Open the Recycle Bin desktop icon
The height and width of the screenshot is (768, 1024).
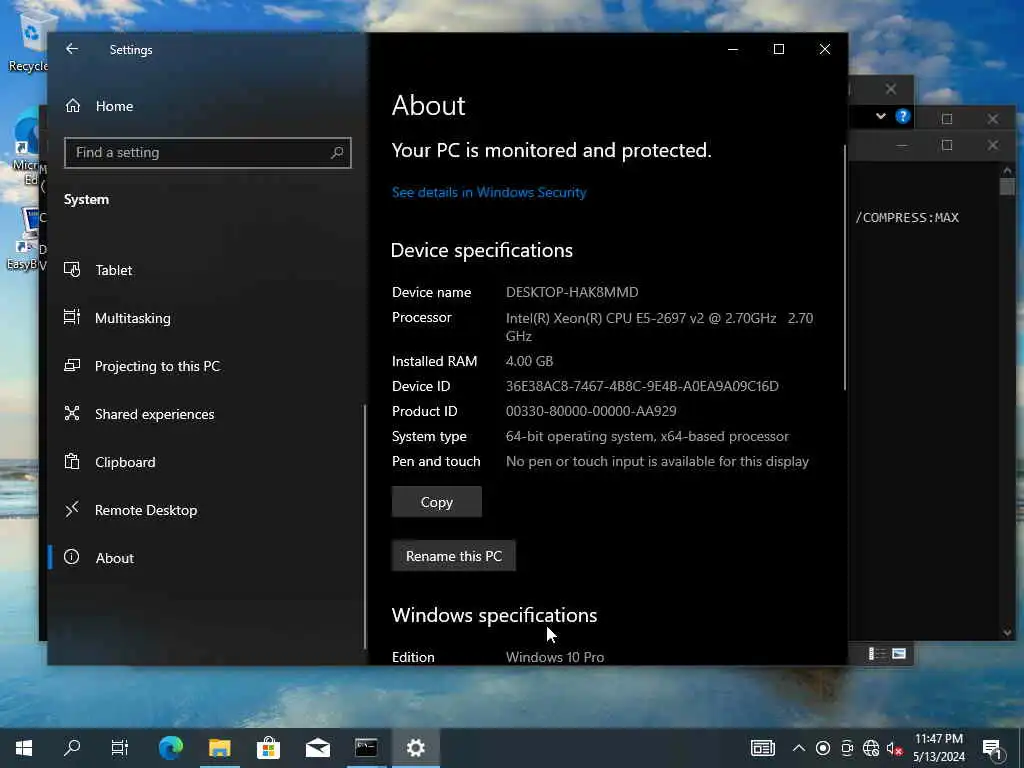29,40
